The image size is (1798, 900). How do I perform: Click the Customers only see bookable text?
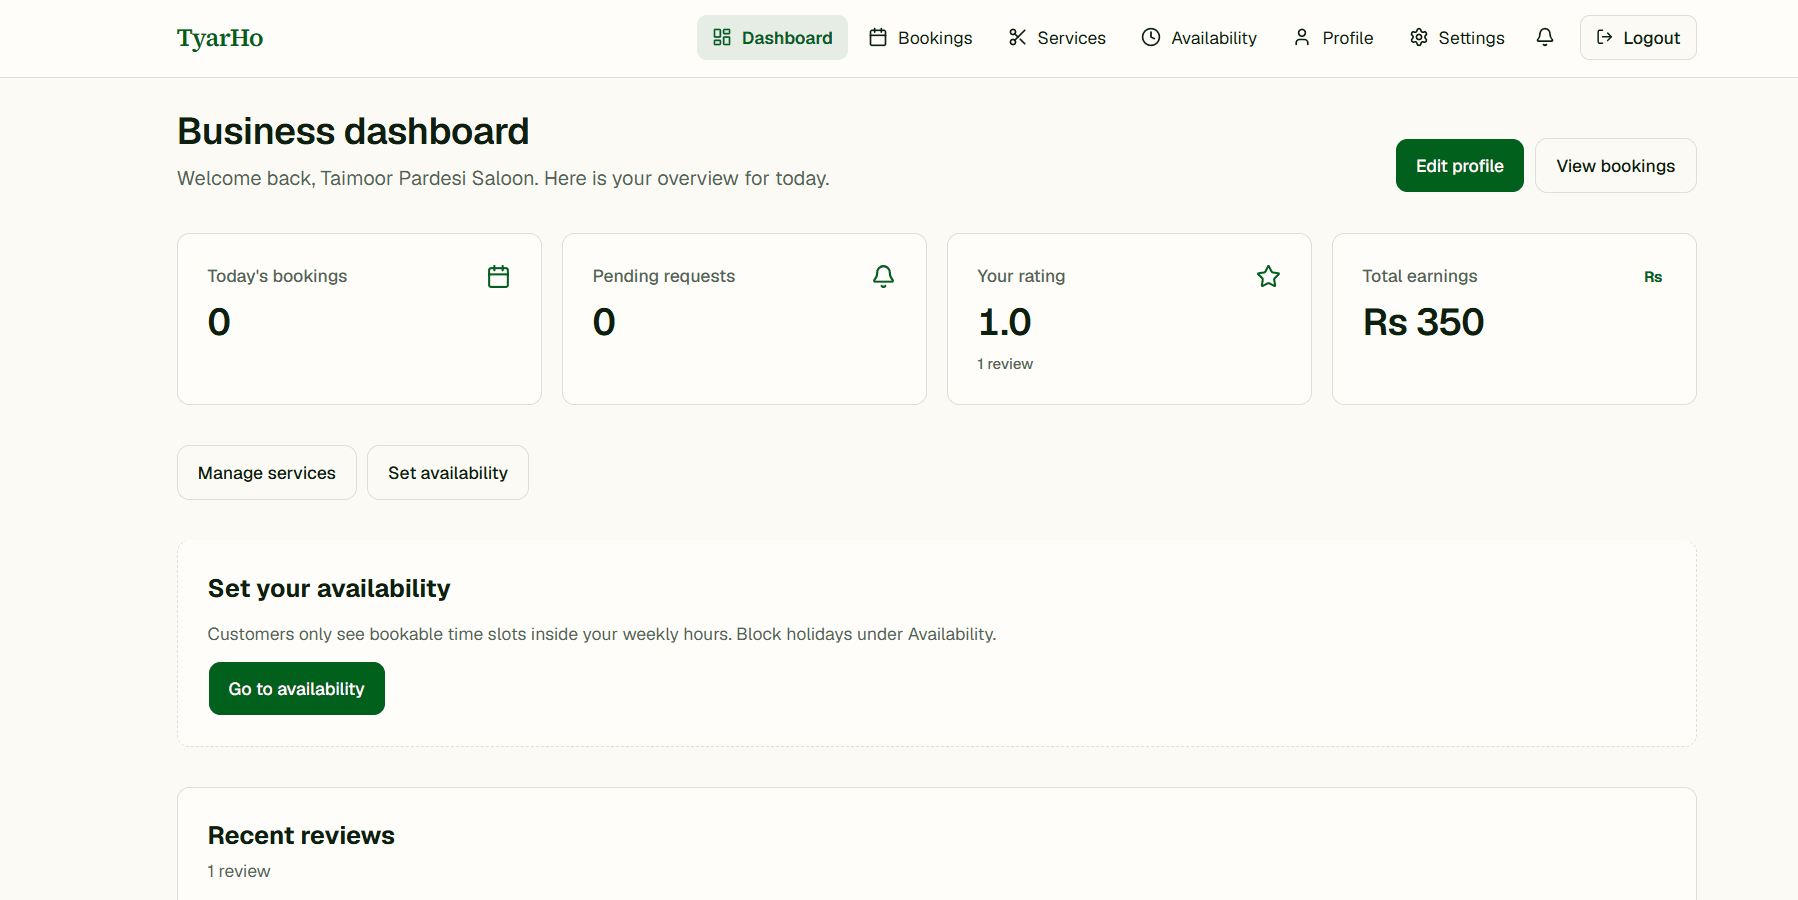pyautogui.click(x=602, y=634)
